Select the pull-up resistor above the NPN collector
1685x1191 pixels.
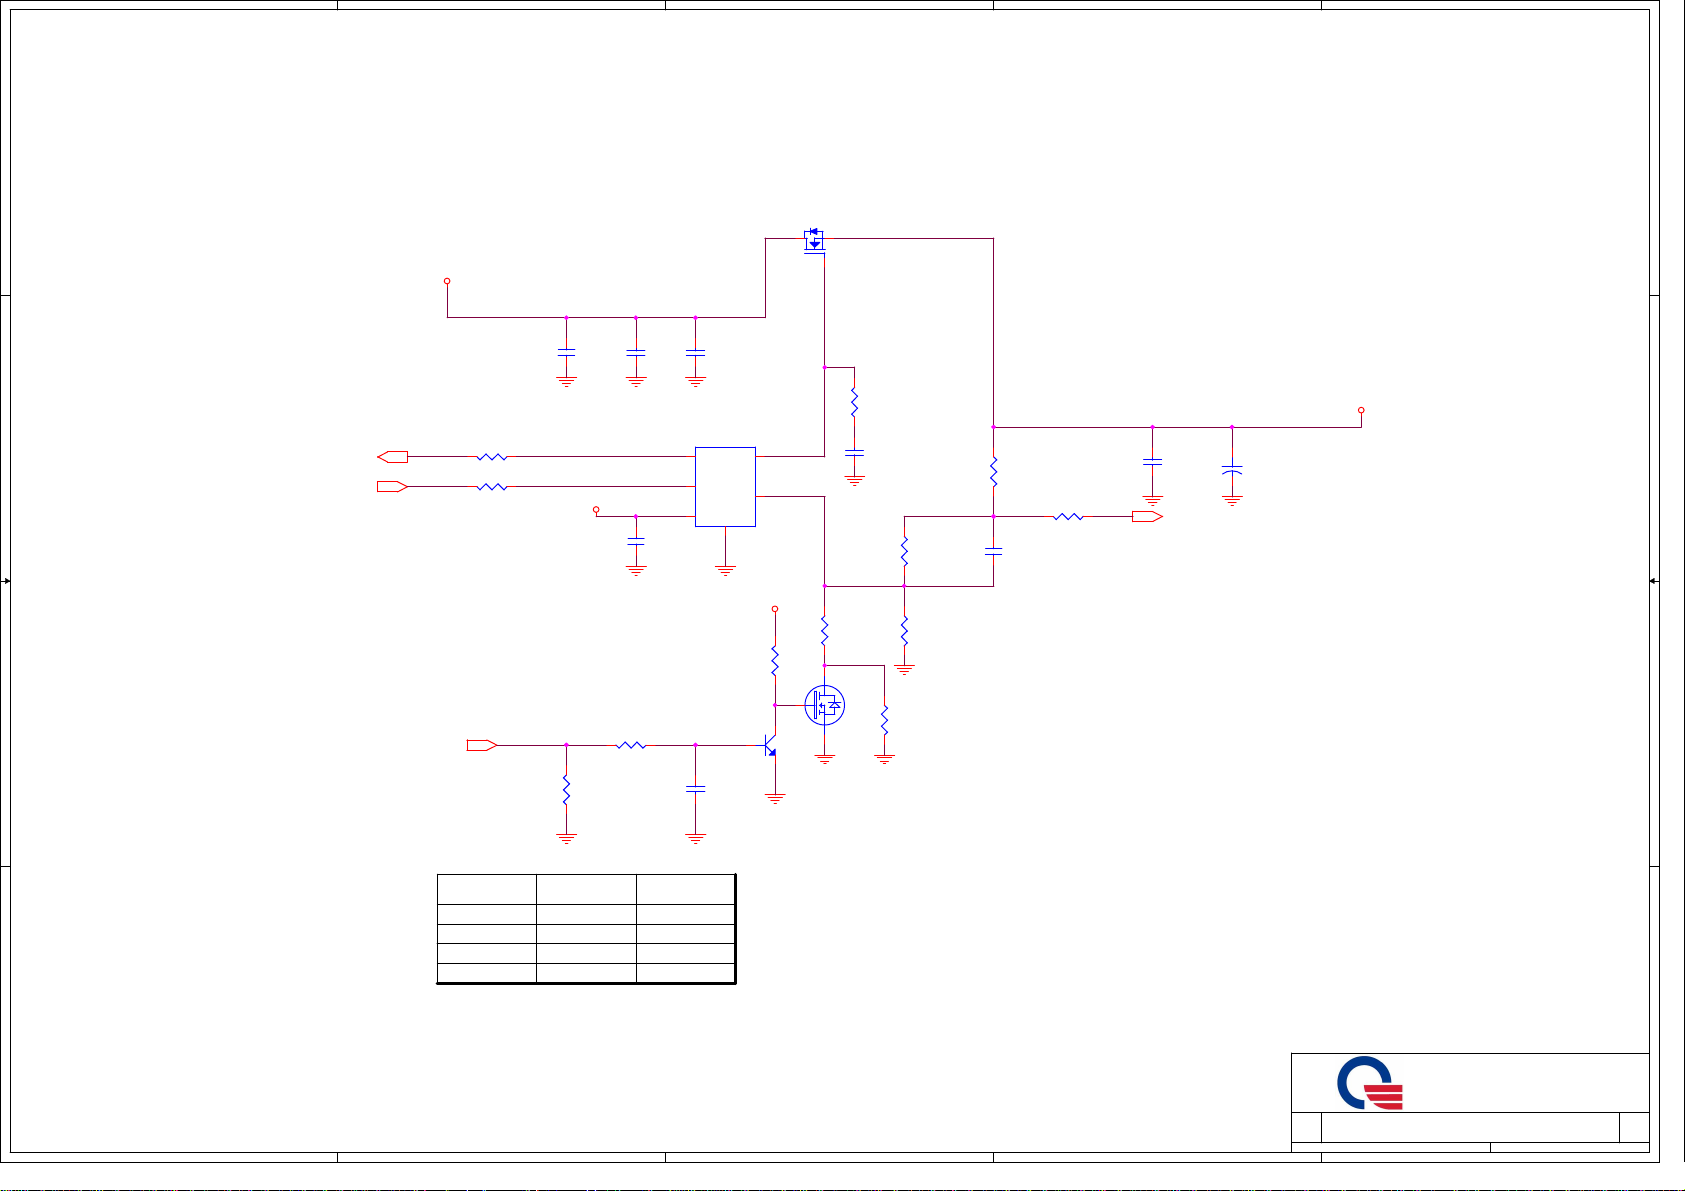point(775,660)
